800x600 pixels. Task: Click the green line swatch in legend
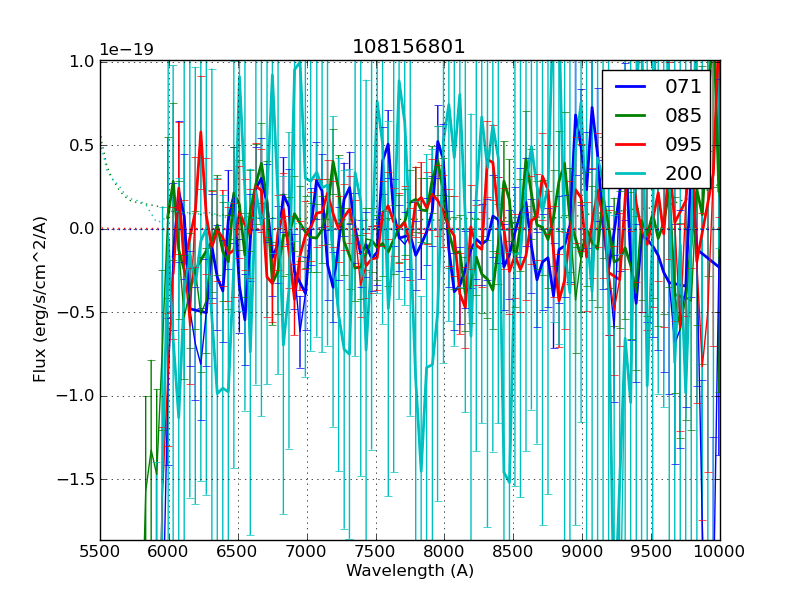[x=629, y=115]
